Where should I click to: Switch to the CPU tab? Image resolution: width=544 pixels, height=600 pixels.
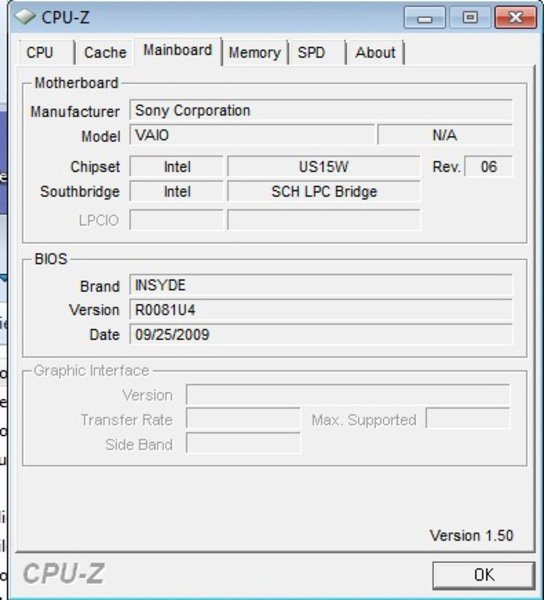coord(46,52)
